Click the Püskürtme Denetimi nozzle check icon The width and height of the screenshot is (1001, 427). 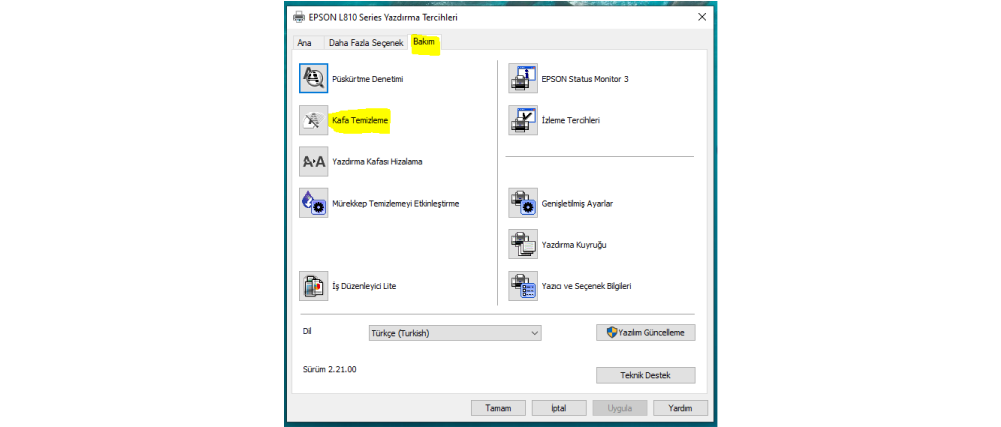[314, 78]
